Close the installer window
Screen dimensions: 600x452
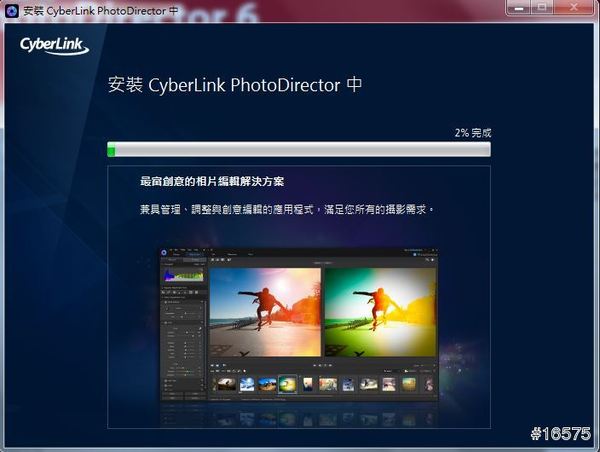574,7
